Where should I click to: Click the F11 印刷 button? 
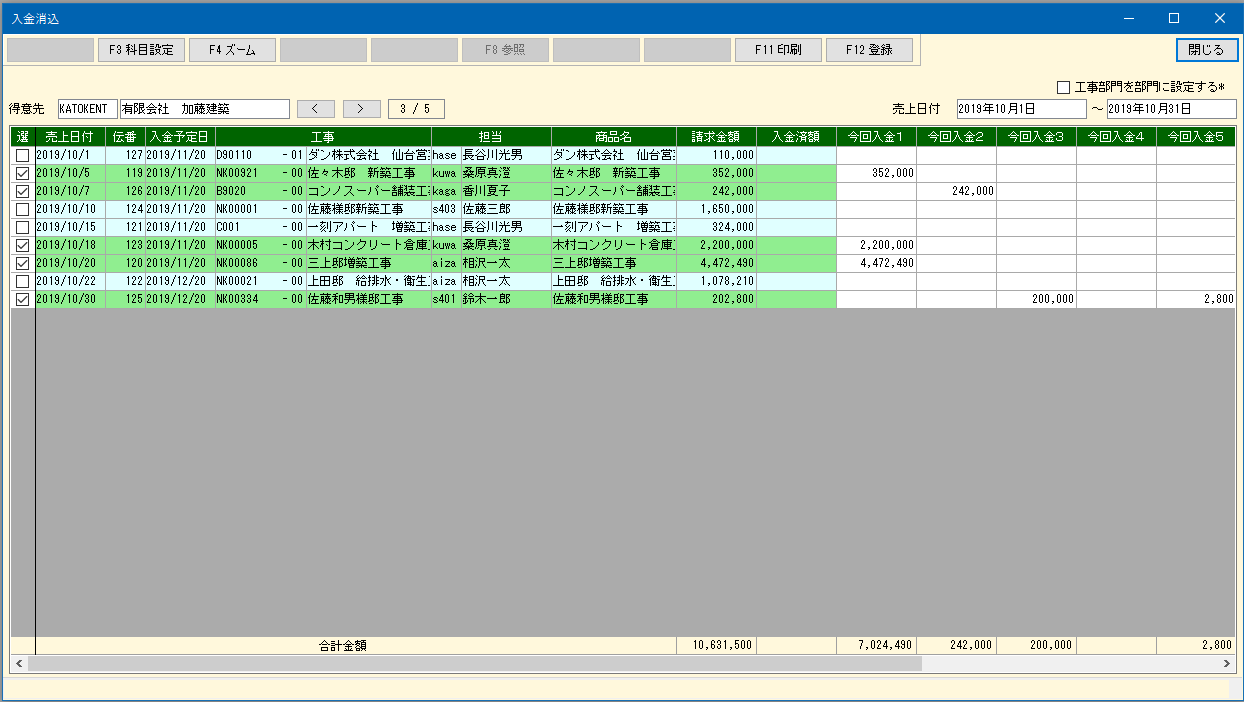(778, 50)
